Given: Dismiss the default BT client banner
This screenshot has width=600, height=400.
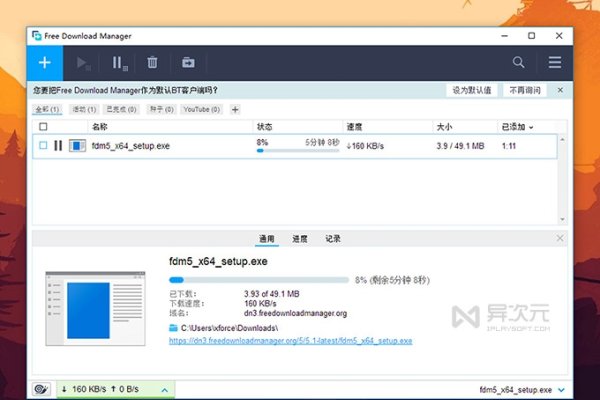Looking at the screenshot, I should [560, 90].
